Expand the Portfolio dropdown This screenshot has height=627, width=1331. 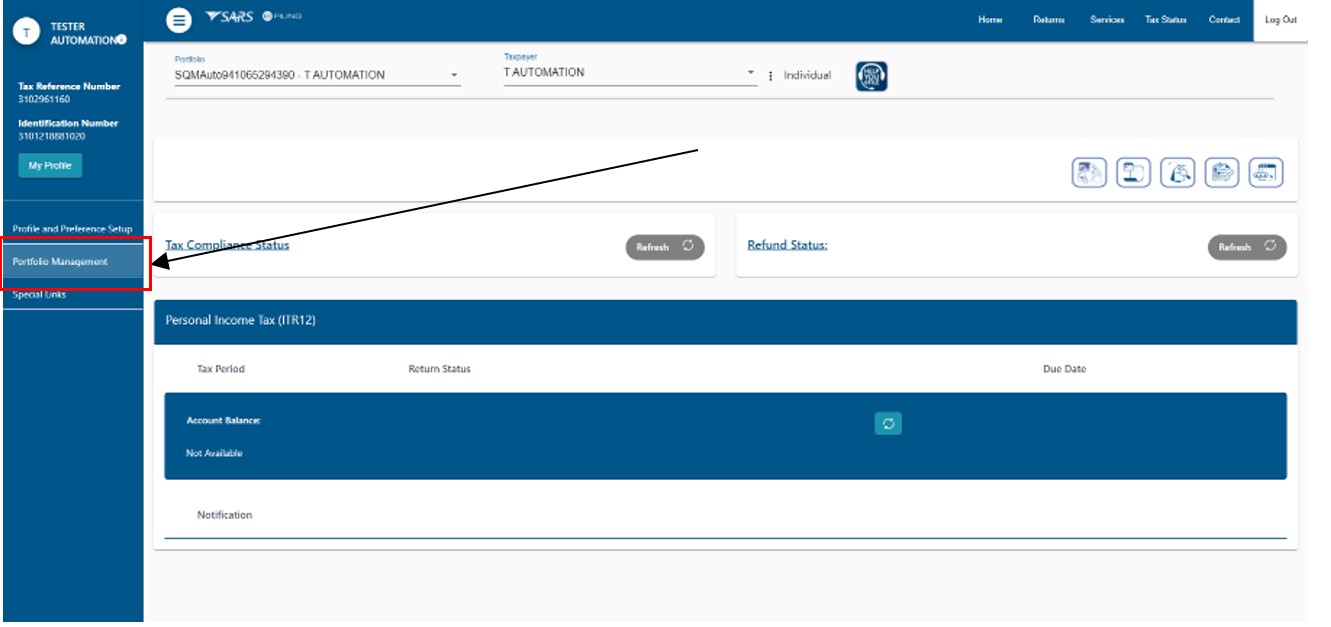click(317, 75)
